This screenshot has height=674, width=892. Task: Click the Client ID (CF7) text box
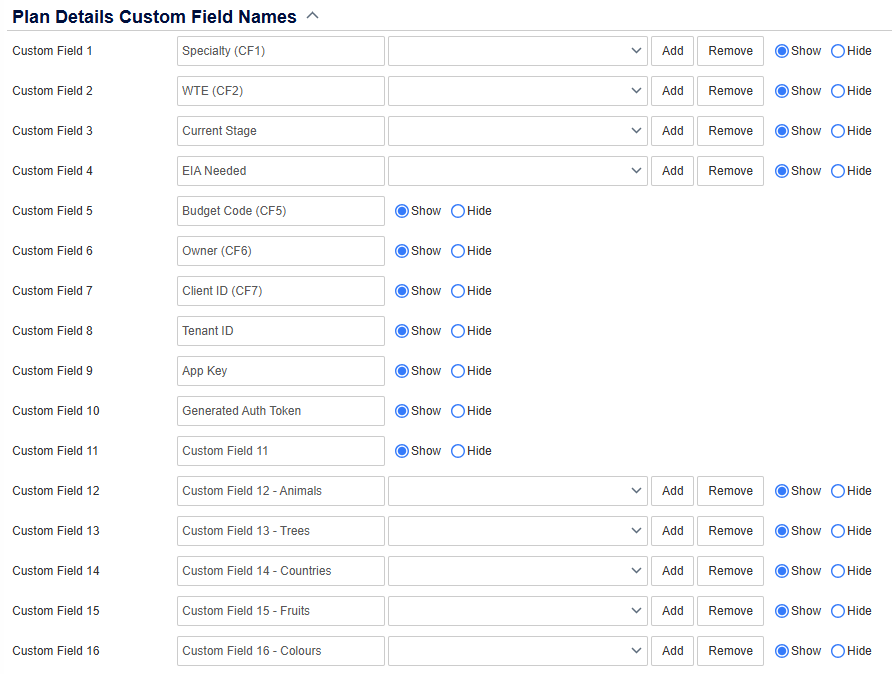pyautogui.click(x=280, y=291)
